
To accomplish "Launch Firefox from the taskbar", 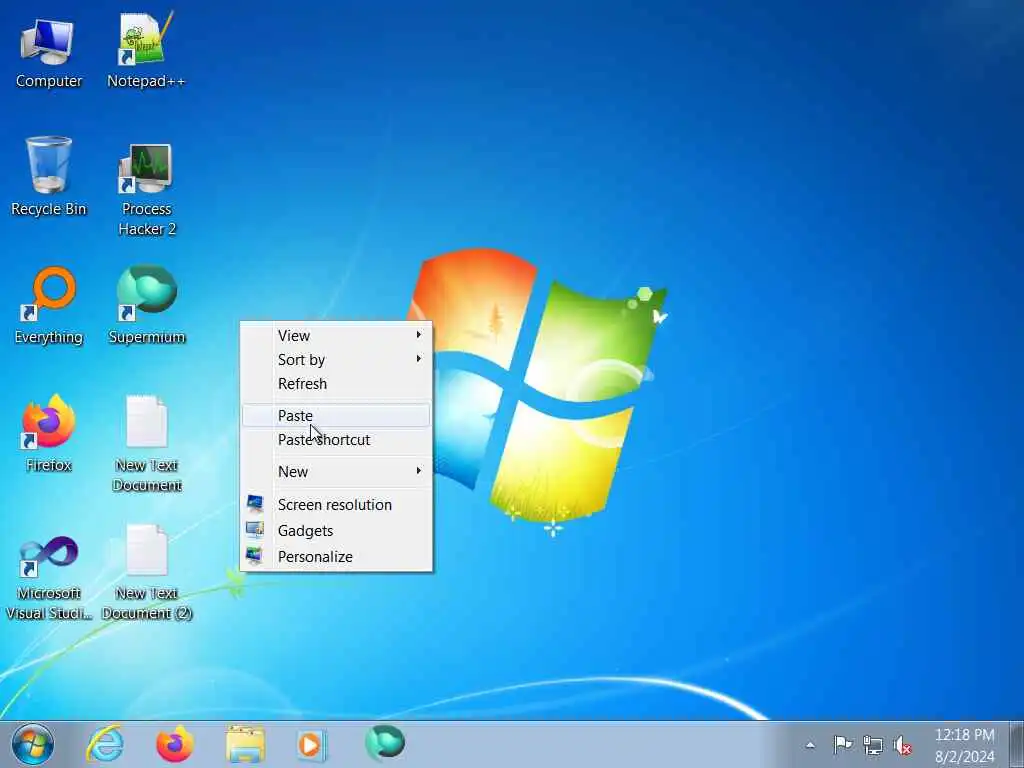I will [x=174, y=744].
